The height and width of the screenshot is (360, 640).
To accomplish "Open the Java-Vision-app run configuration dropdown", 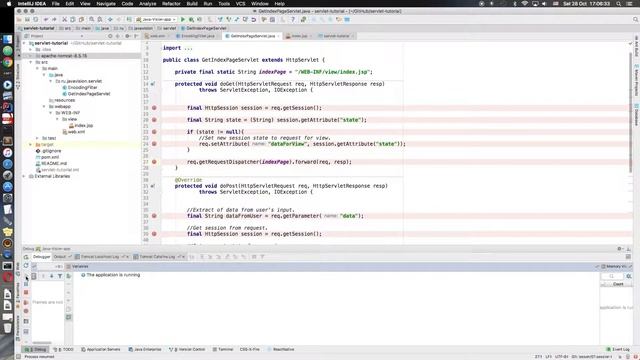I will click(157, 19).
